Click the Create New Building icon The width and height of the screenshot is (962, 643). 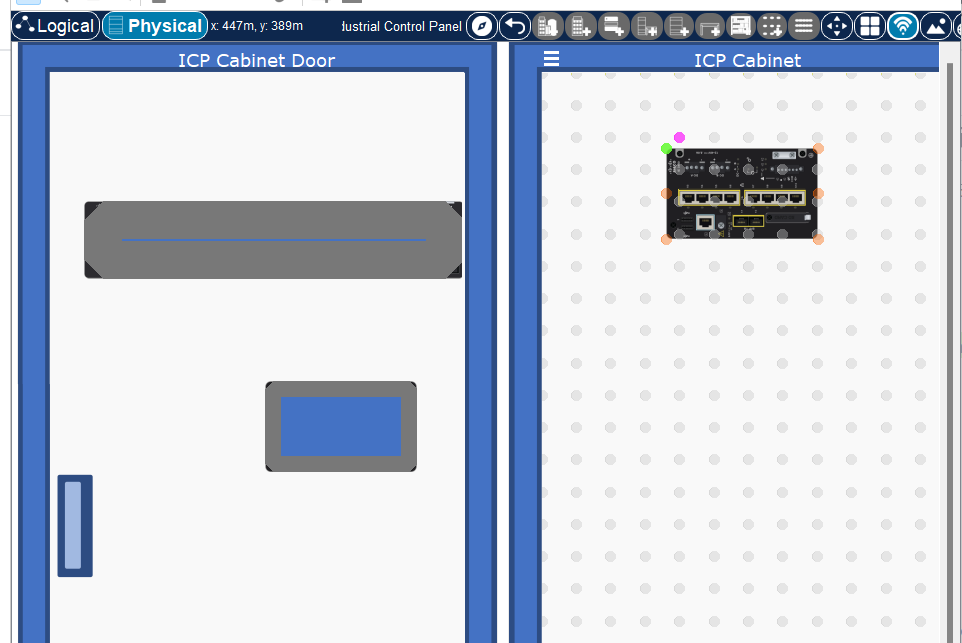point(580,26)
